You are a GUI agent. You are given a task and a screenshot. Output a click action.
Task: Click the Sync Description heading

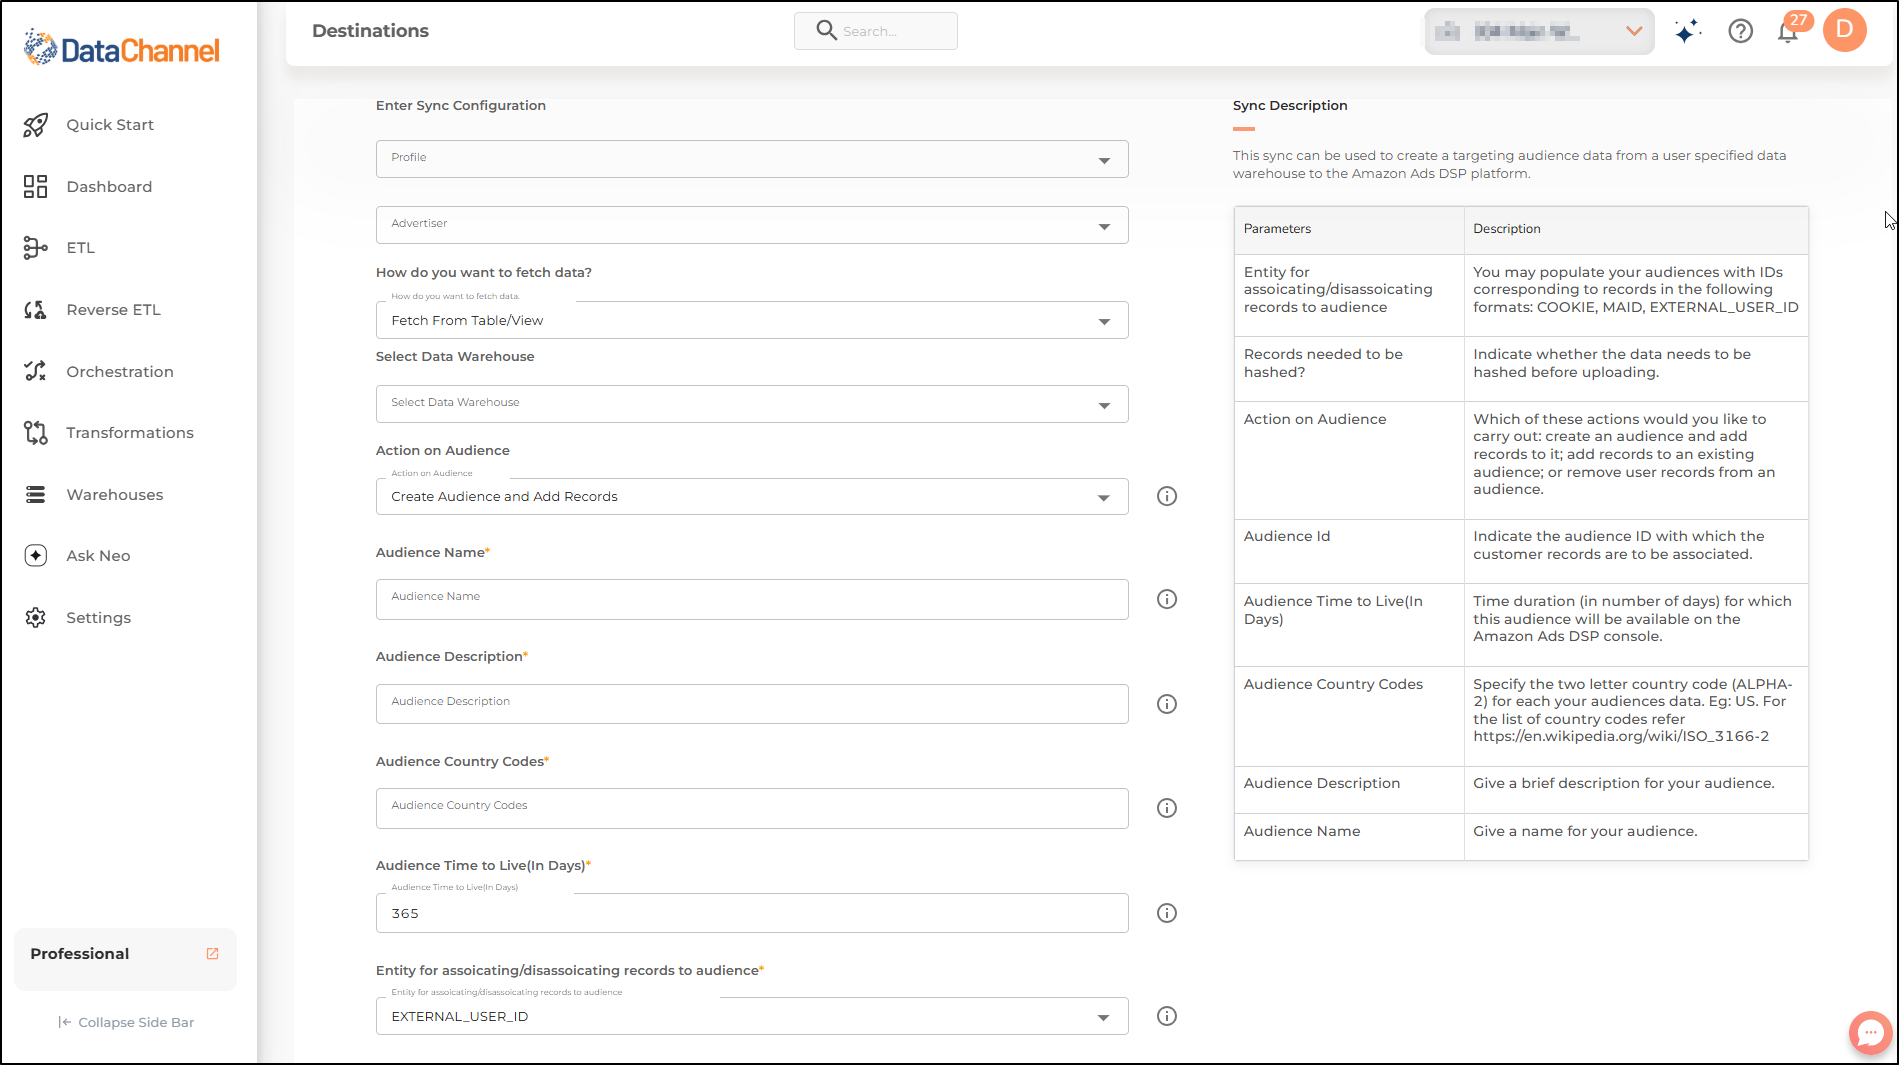[1290, 105]
